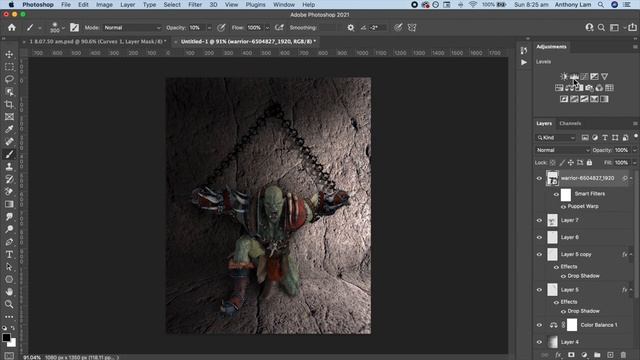Toggle visibility of Smart Filters
The image size is (640, 360).
pyautogui.click(x=556, y=194)
